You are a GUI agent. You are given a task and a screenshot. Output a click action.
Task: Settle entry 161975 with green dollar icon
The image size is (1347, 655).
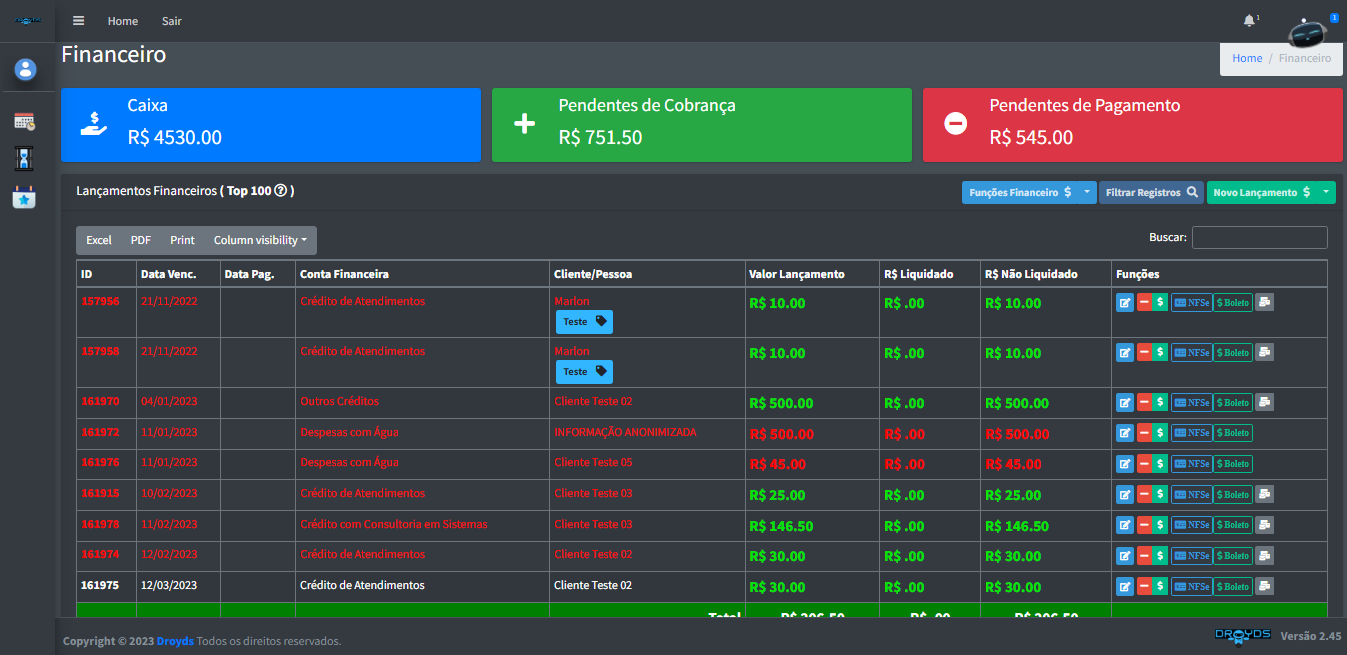[x=1160, y=586]
